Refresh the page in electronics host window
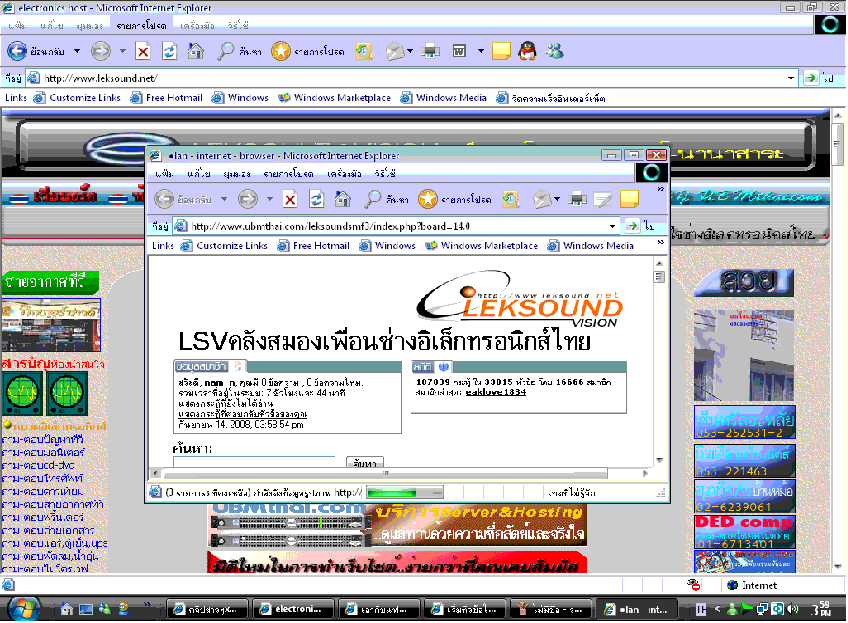The width and height of the screenshot is (848, 623). click(x=169, y=51)
